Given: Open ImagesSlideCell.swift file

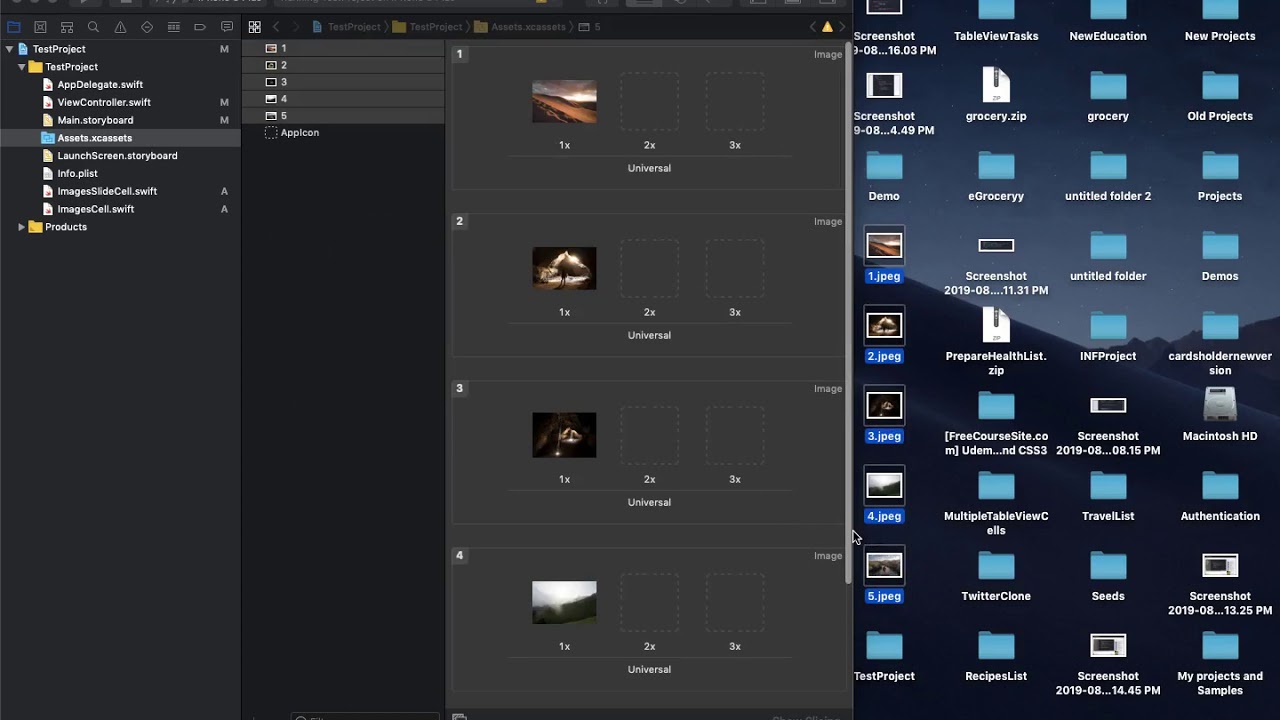Looking at the screenshot, I should [x=107, y=191].
